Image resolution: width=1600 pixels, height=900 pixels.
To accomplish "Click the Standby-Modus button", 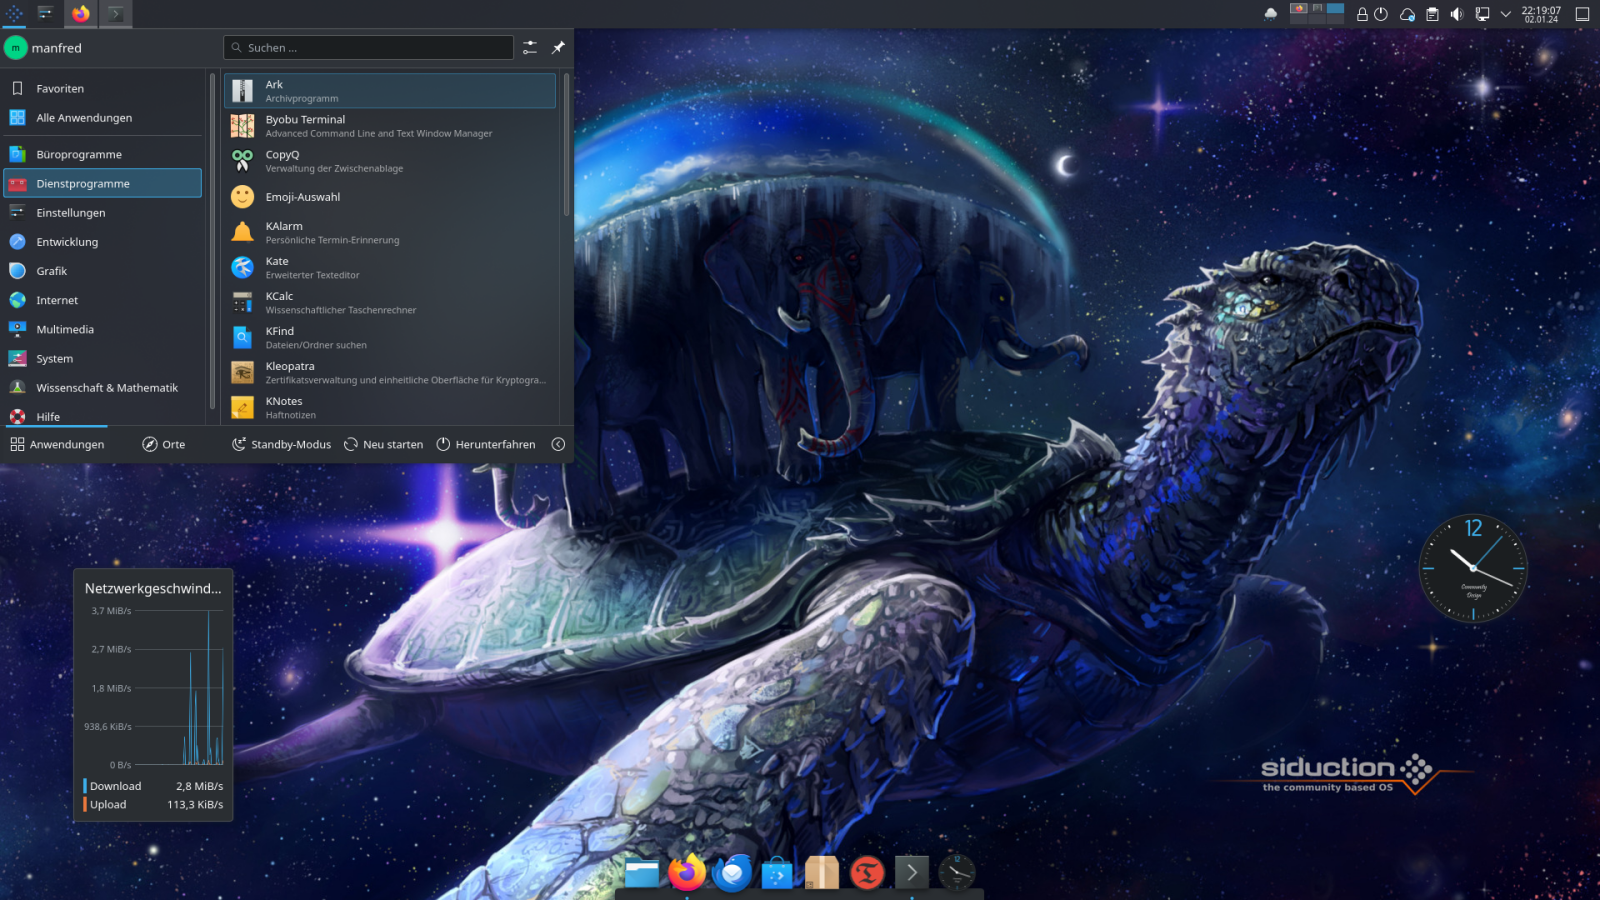I will (x=281, y=444).
